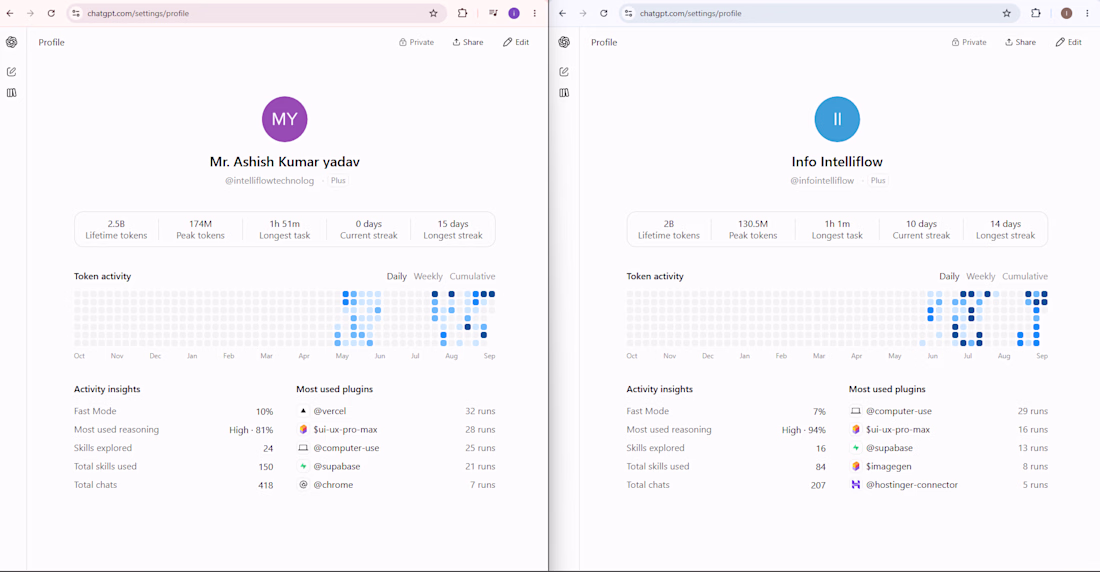Click forward arrow in left browser window
This screenshot has width=1100, height=572.
pos(30,13)
